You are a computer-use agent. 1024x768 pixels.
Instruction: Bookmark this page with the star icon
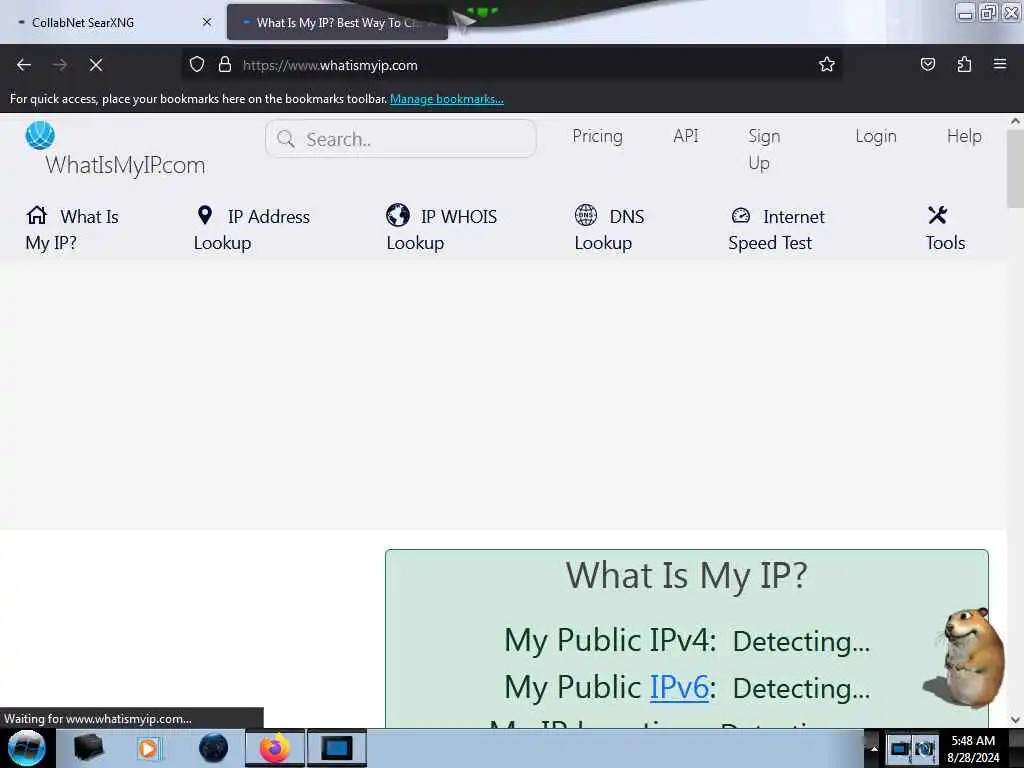pos(827,65)
